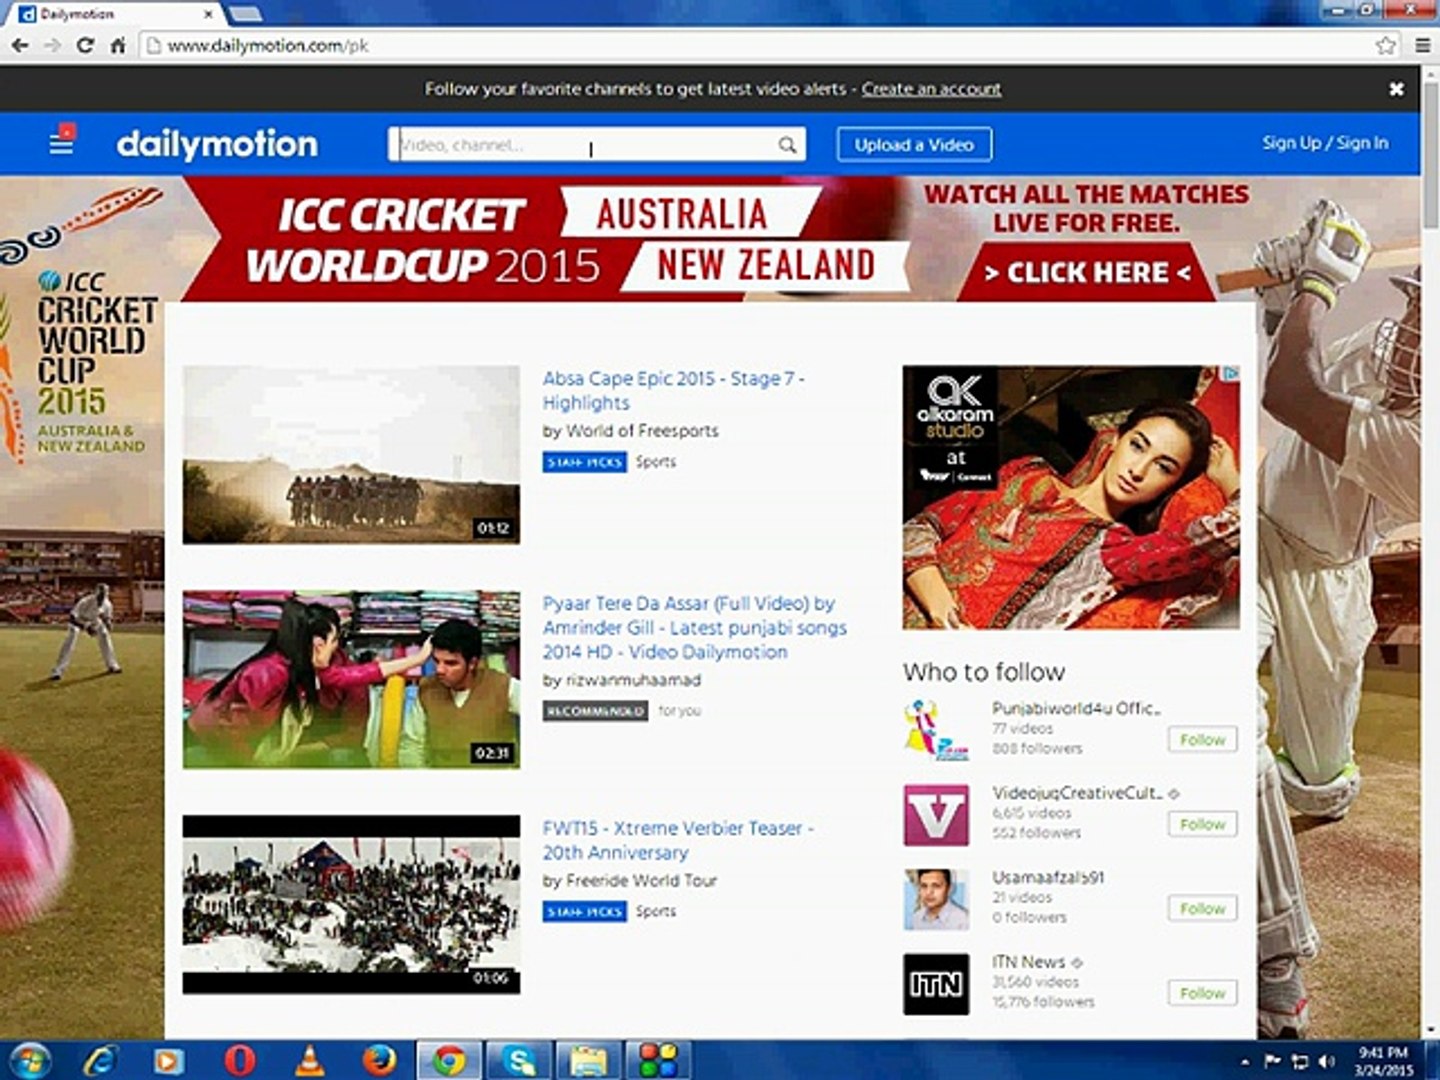This screenshot has width=1440, height=1080.
Task: Open the Absa Cape Epic 2015 title link
Action: pos(673,390)
